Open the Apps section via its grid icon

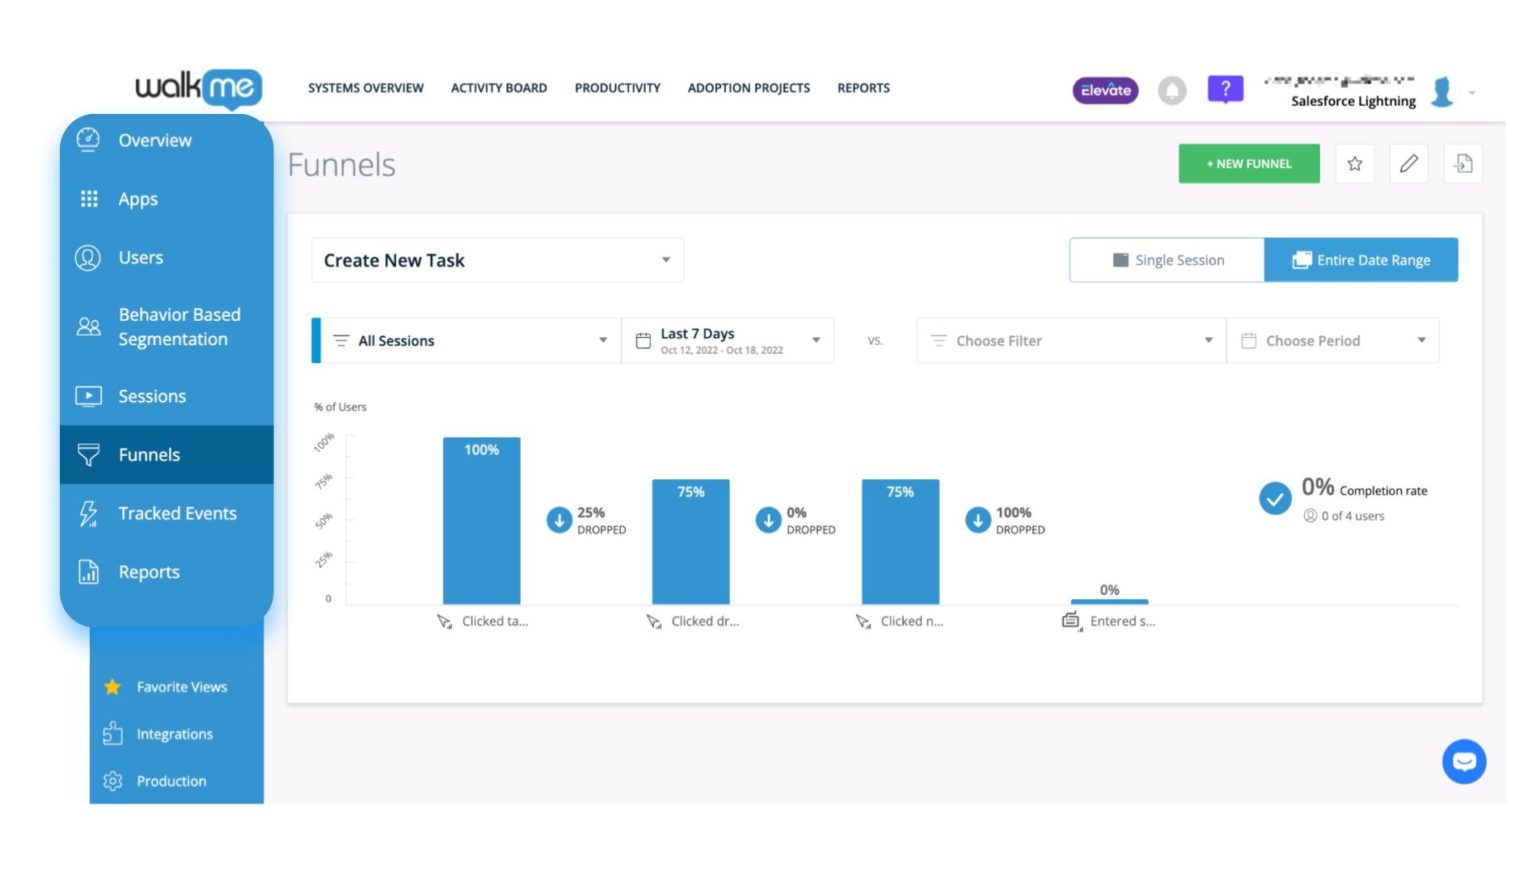click(x=89, y=198)
